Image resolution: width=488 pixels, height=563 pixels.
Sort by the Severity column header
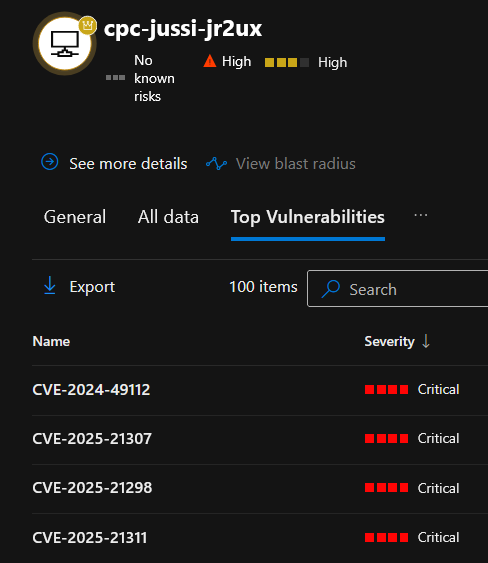click(389, 341)
